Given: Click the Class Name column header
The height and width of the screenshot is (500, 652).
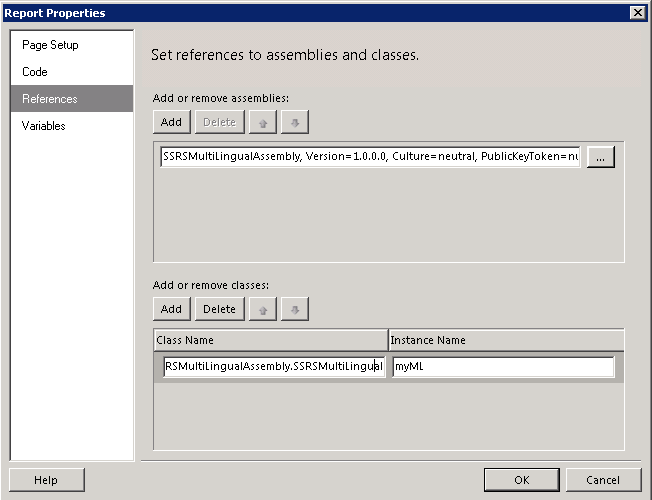Looking at the screenshot, I should [271, 340].
